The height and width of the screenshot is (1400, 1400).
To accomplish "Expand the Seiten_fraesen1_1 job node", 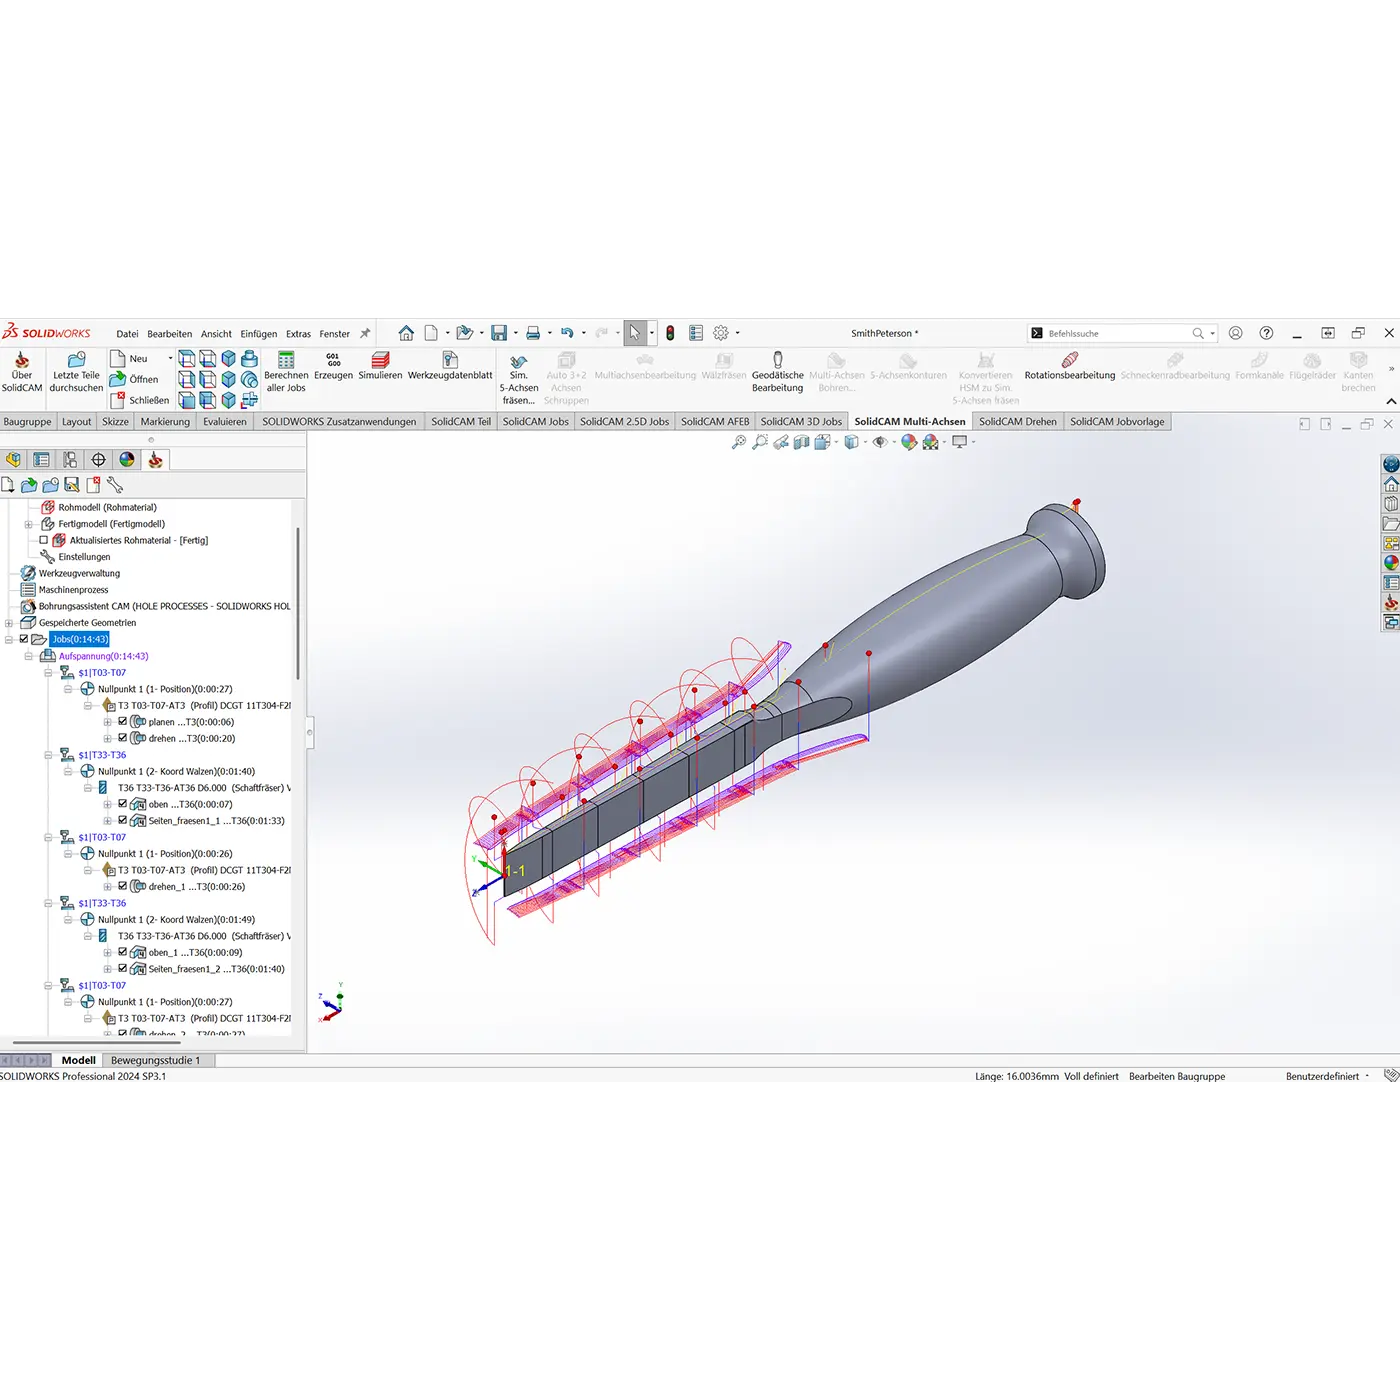I will [x=108, y=821].
